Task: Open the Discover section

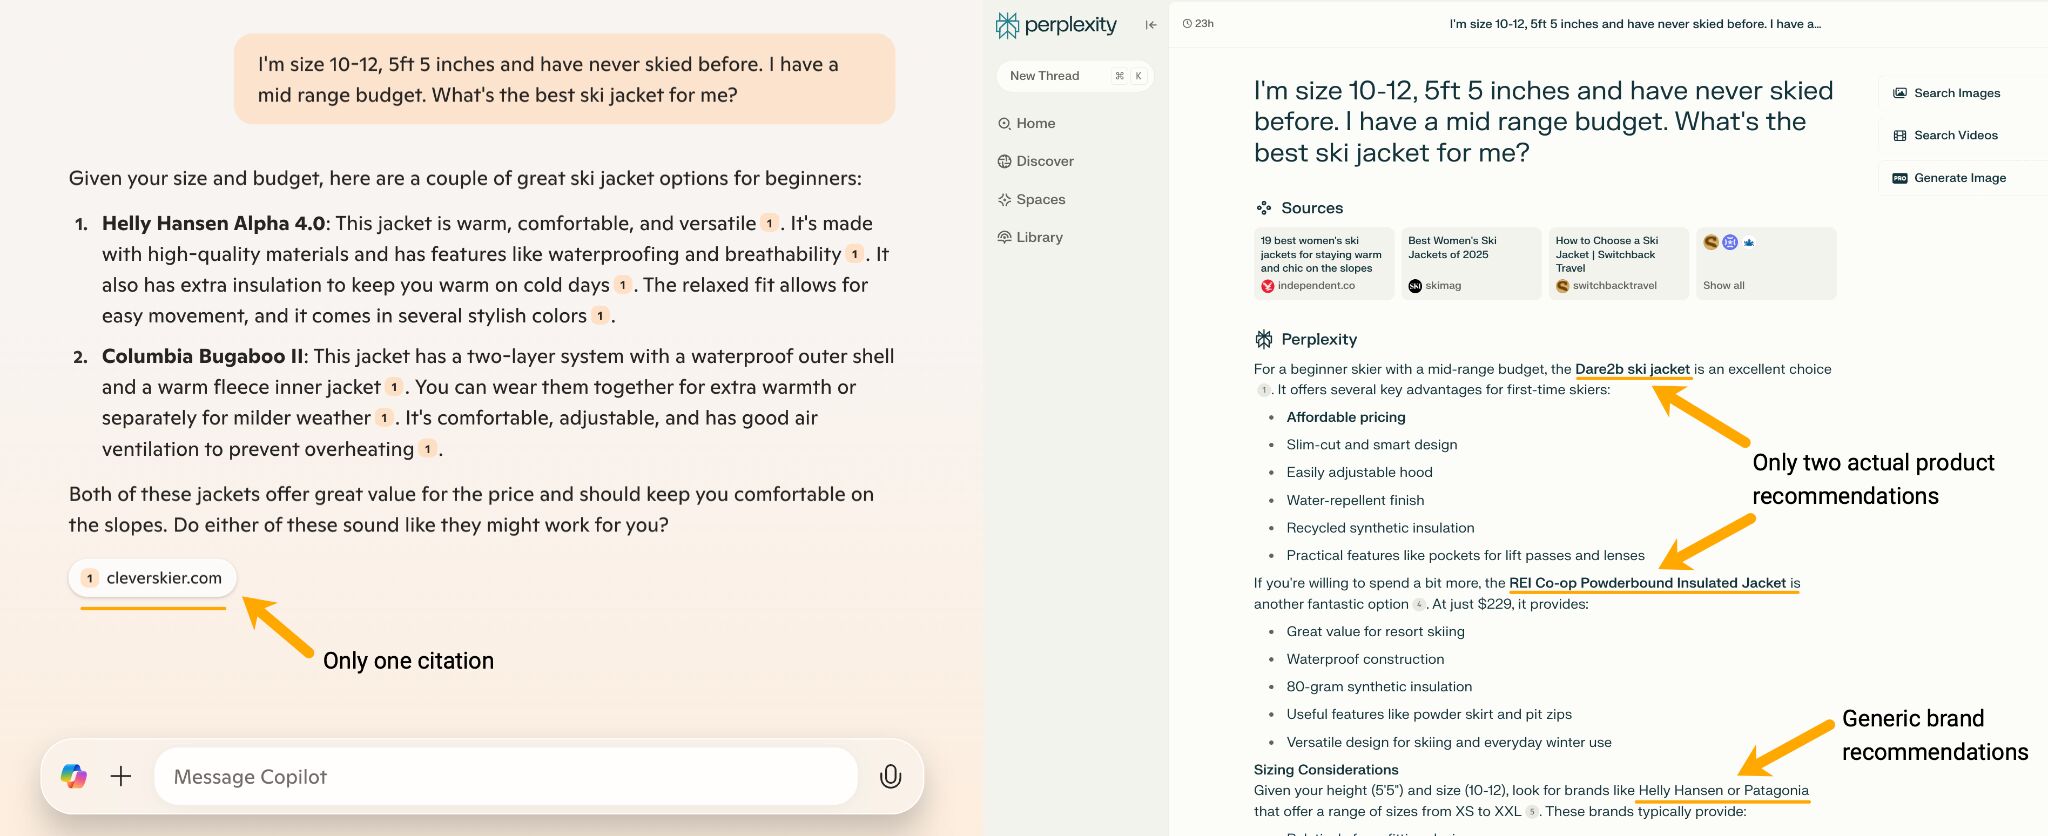Action: [x=1044, y=161]
